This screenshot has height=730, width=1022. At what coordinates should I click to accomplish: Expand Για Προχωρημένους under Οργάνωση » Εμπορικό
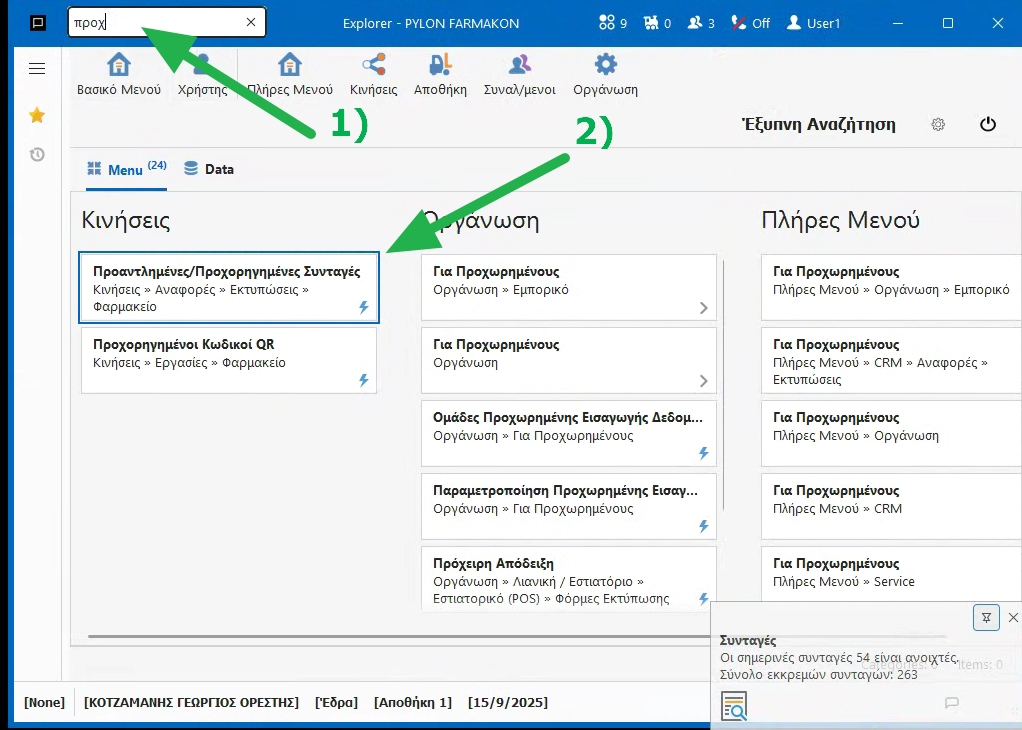coord(568,288)
